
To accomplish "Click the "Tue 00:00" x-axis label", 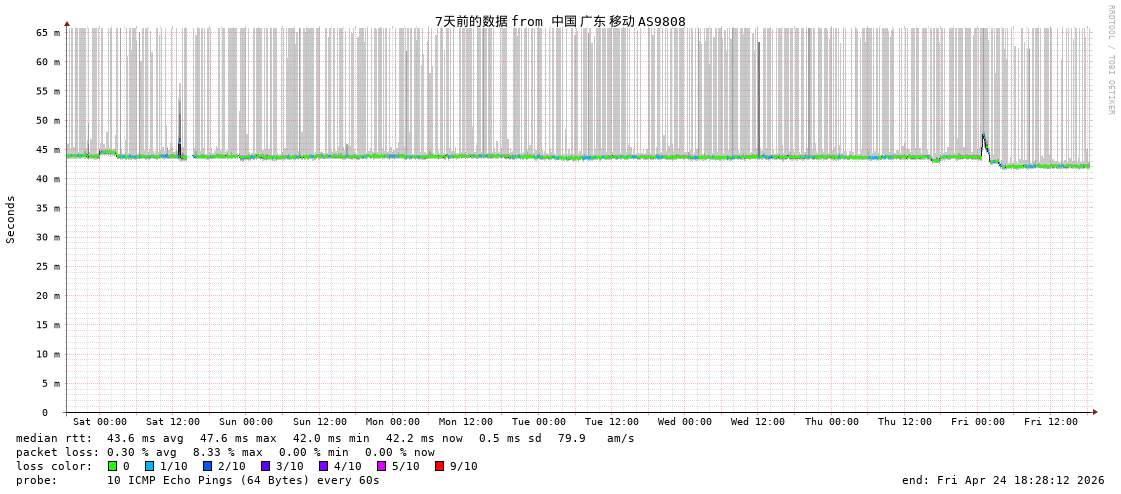I will (x=539, y=422).
